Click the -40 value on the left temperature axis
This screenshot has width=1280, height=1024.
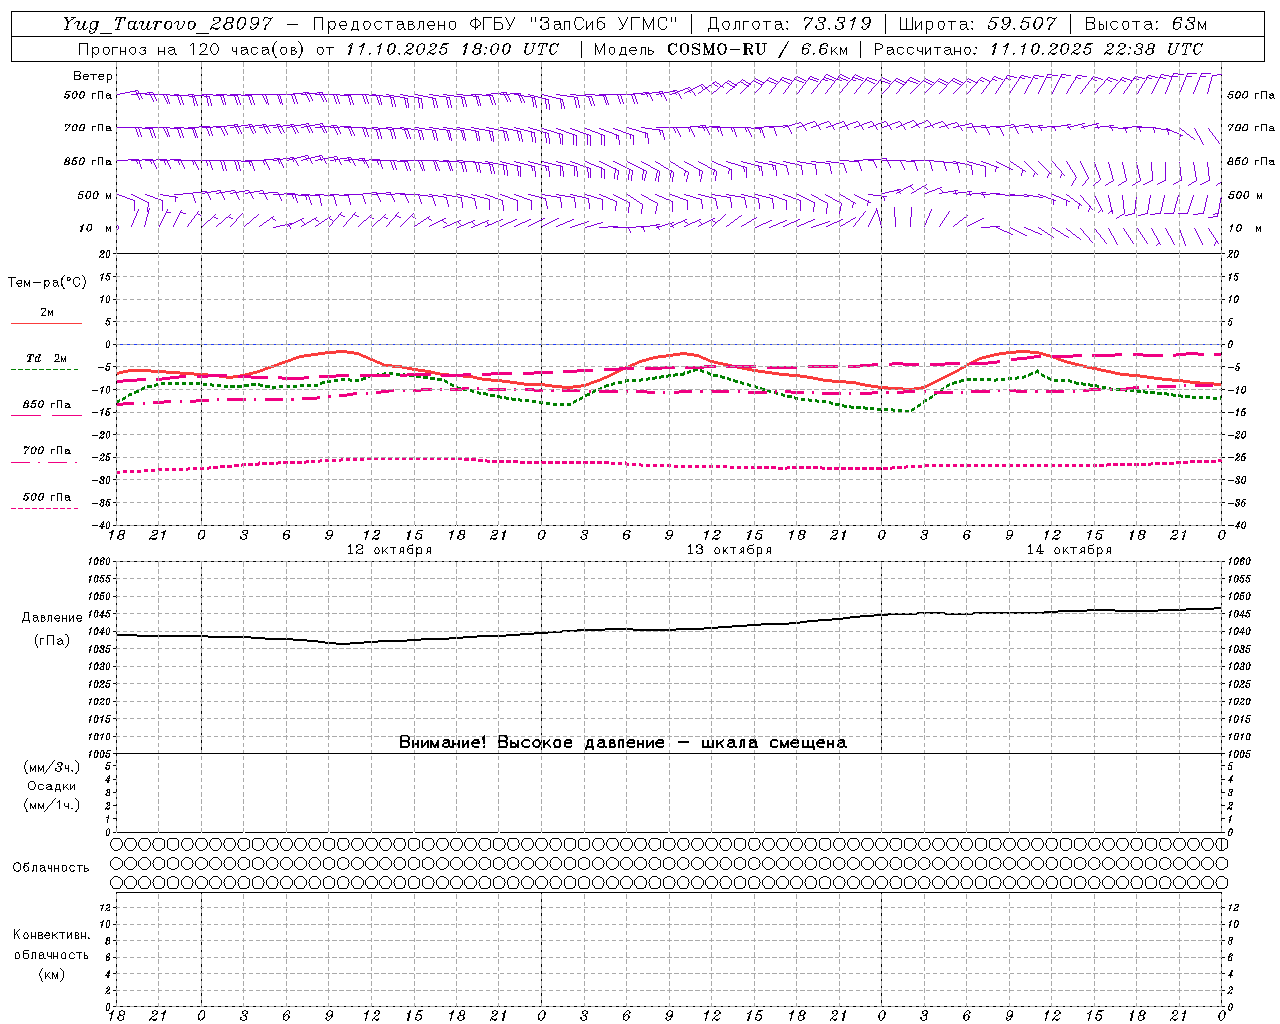click(101, 525)
